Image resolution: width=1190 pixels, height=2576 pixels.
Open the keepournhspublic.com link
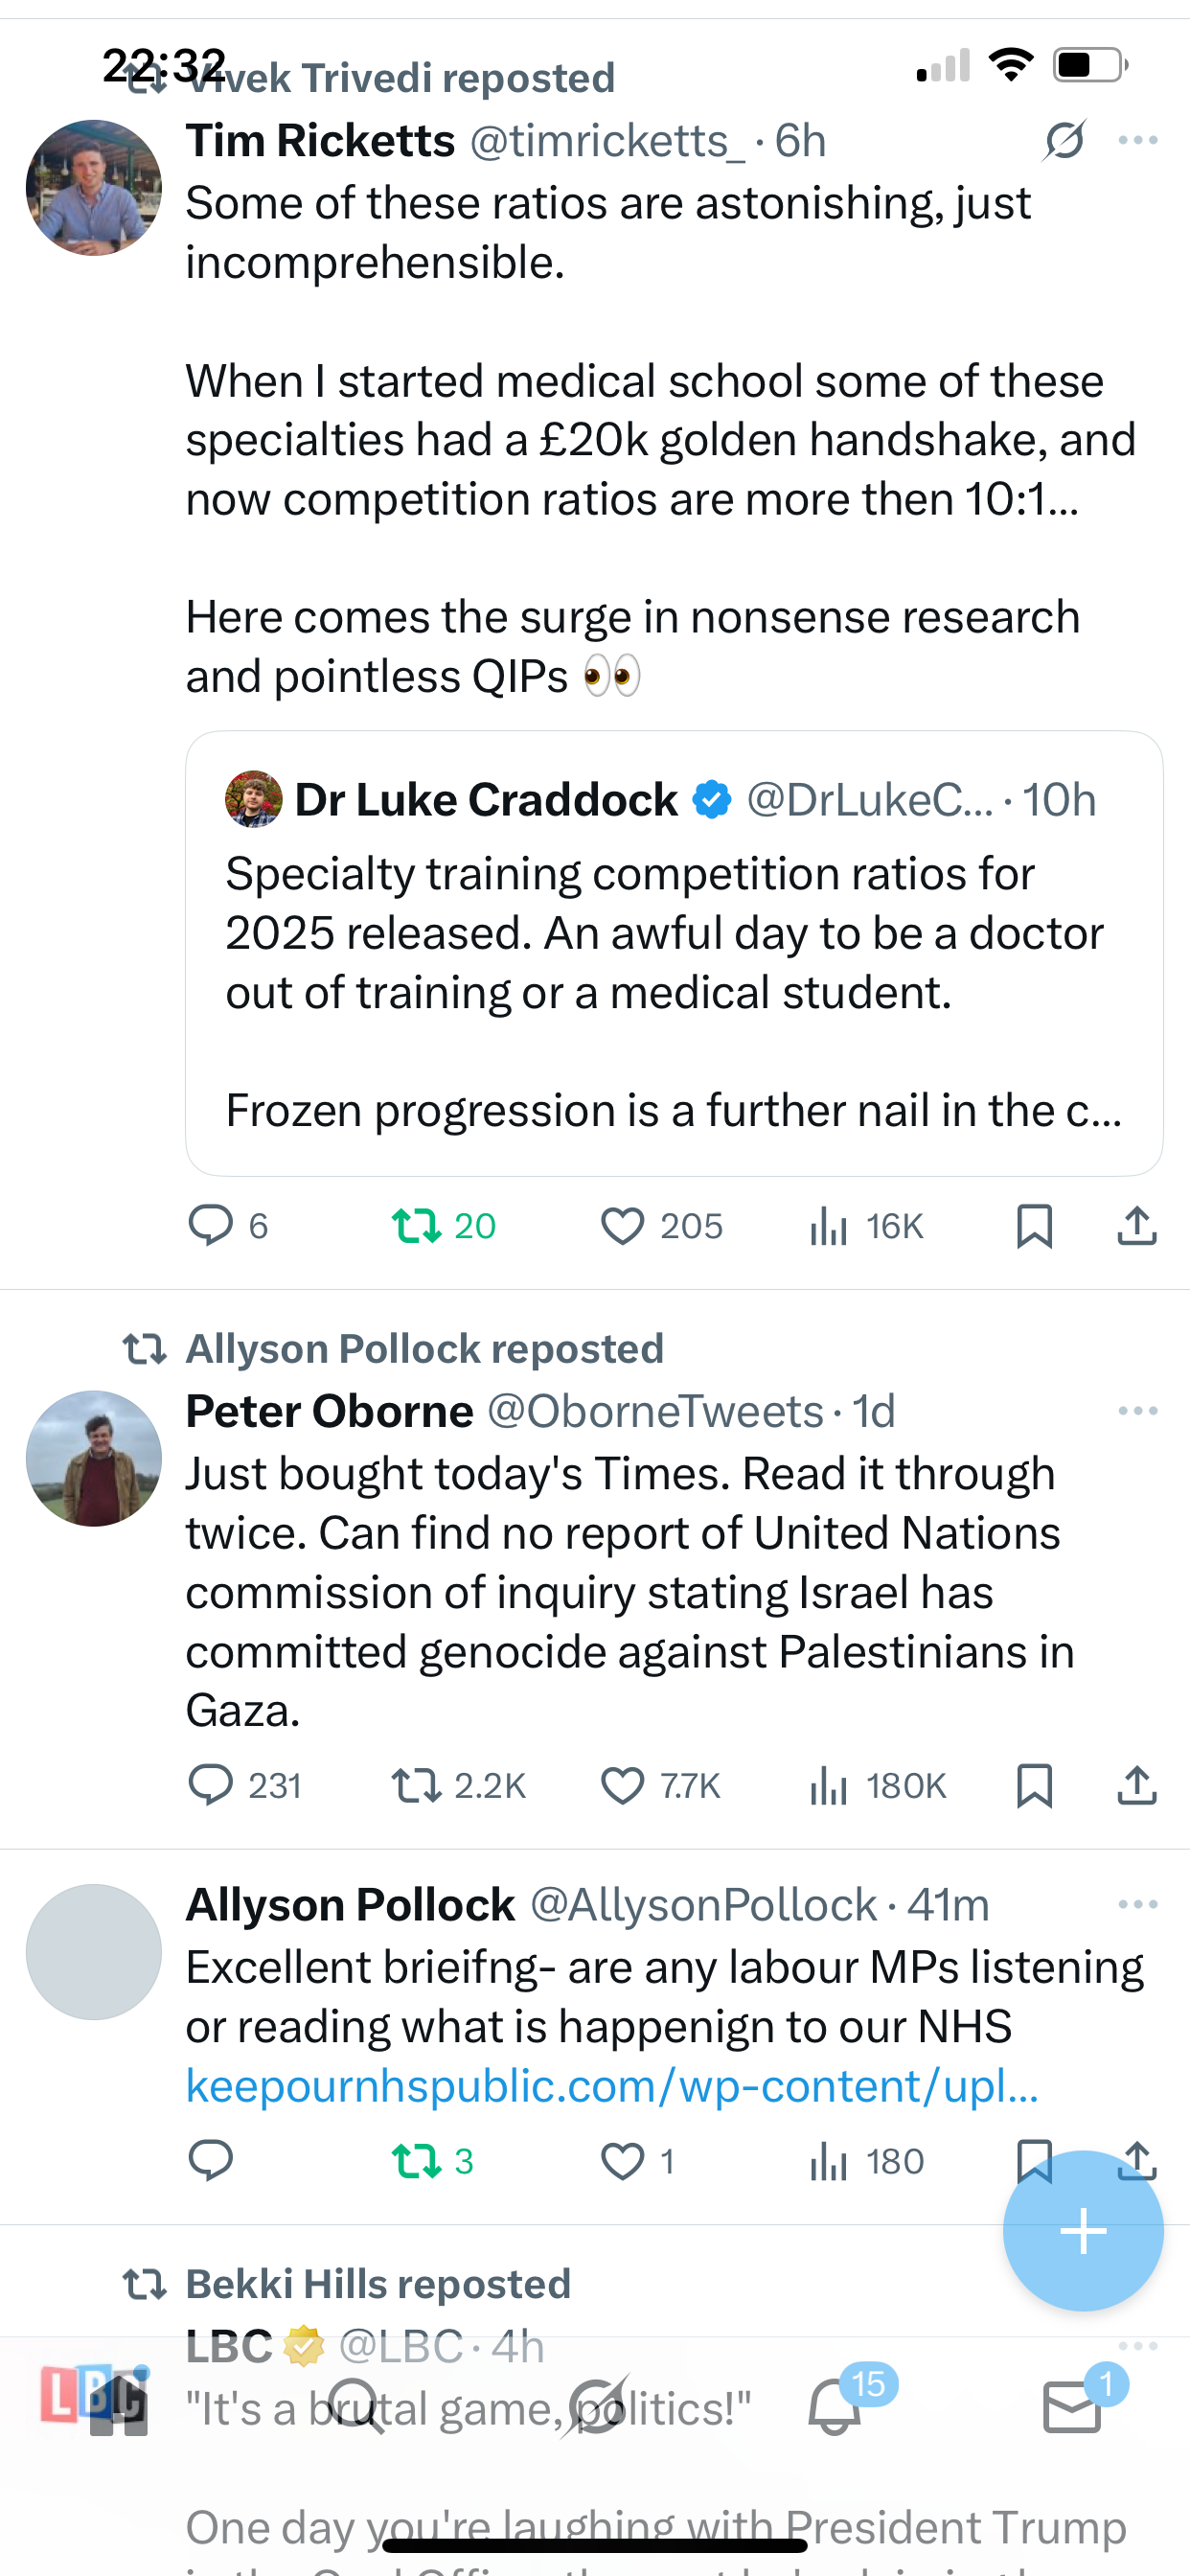click(612, 2086)
